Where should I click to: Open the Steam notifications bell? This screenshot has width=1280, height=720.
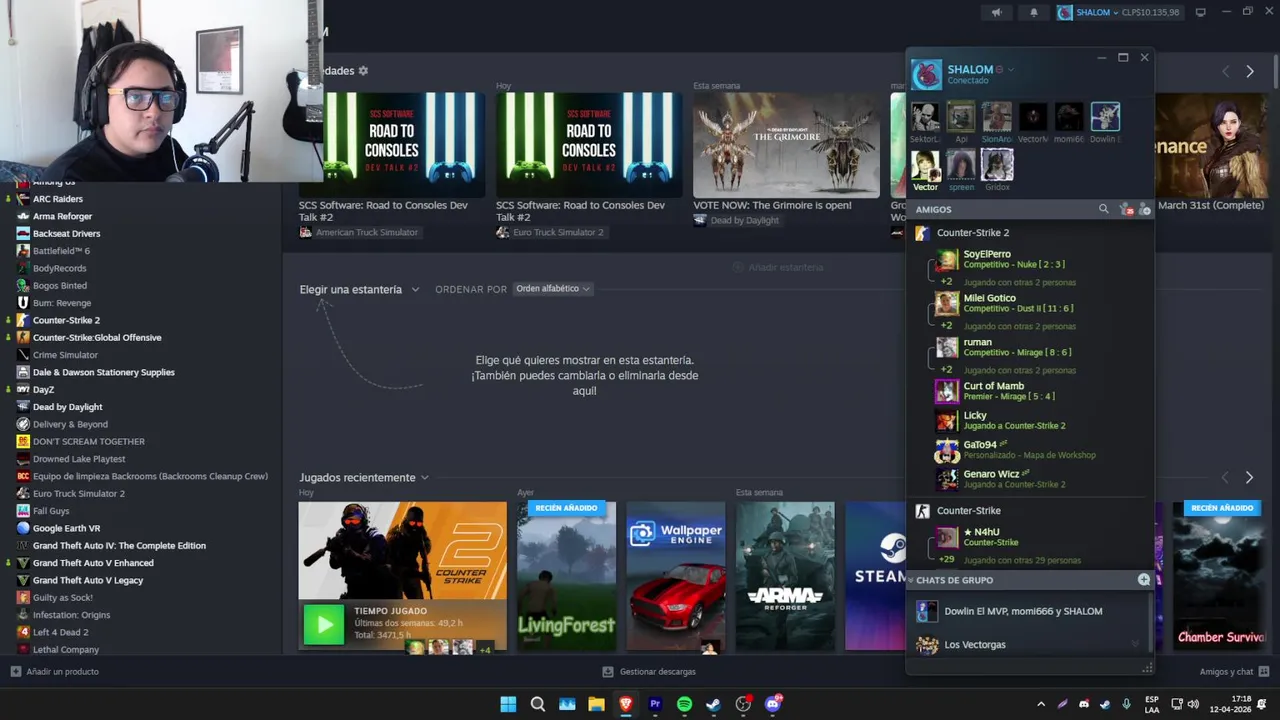pyautogui.click(x=1034, y=12)
